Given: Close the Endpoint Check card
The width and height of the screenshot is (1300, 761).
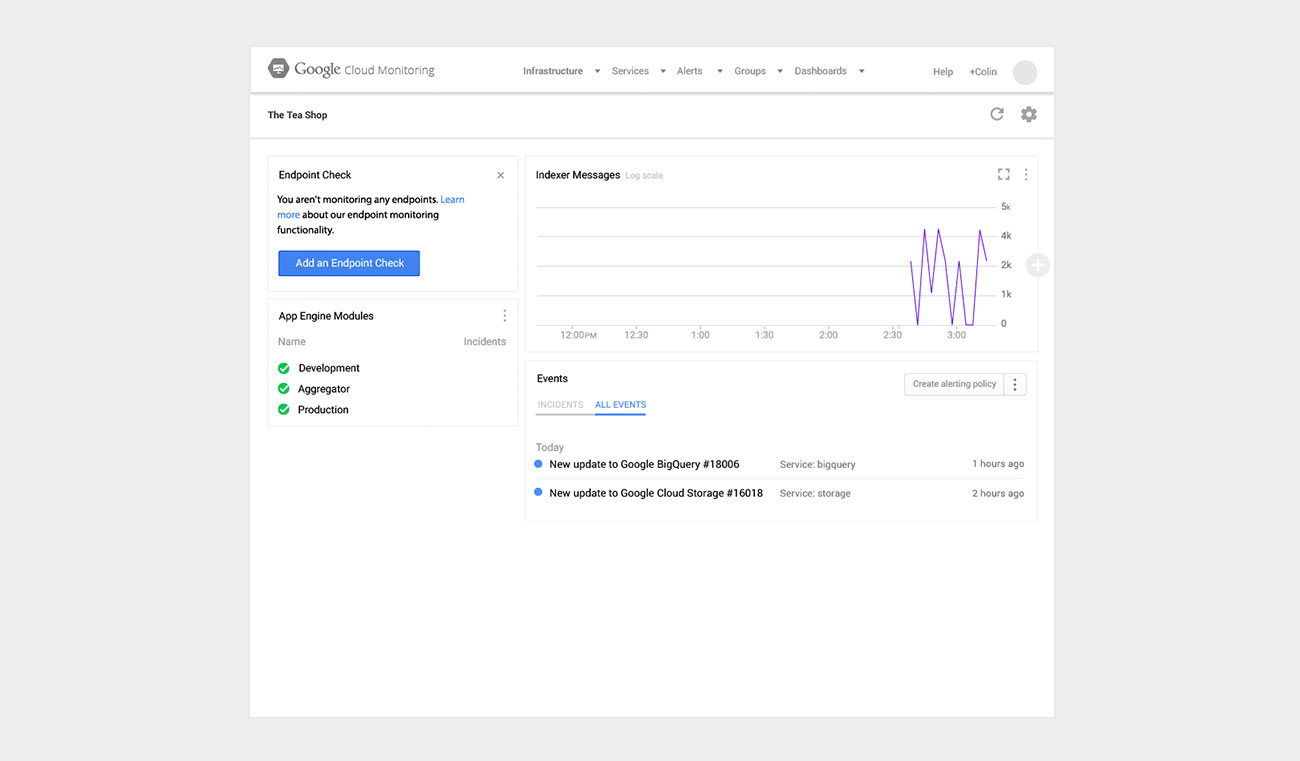Looking at the screenshot, I should [x=501, y=175].
